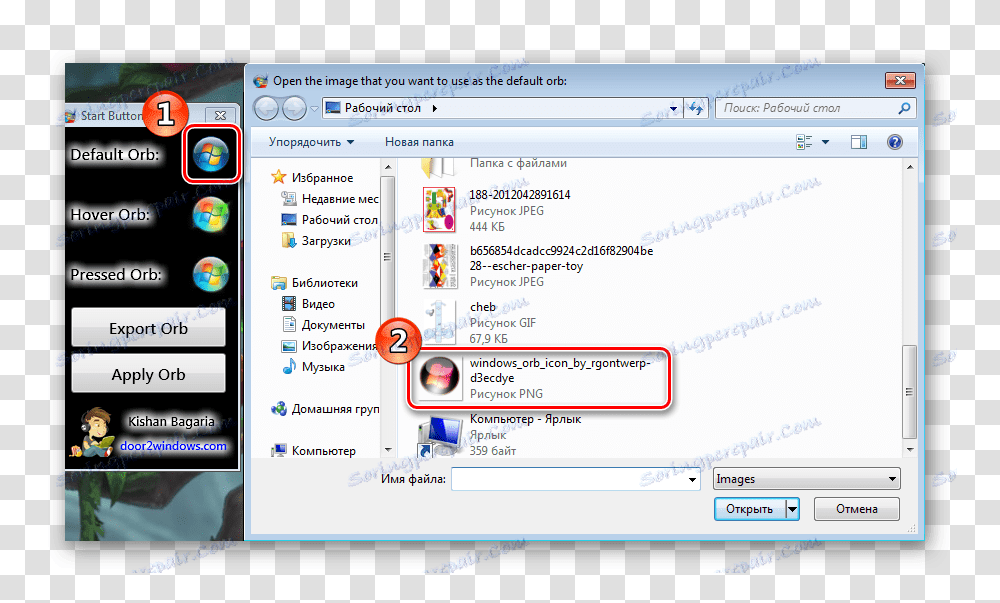Click the Видео film icon
The height and width of the screenshot is (603, 1000).
tap(289, 304)
